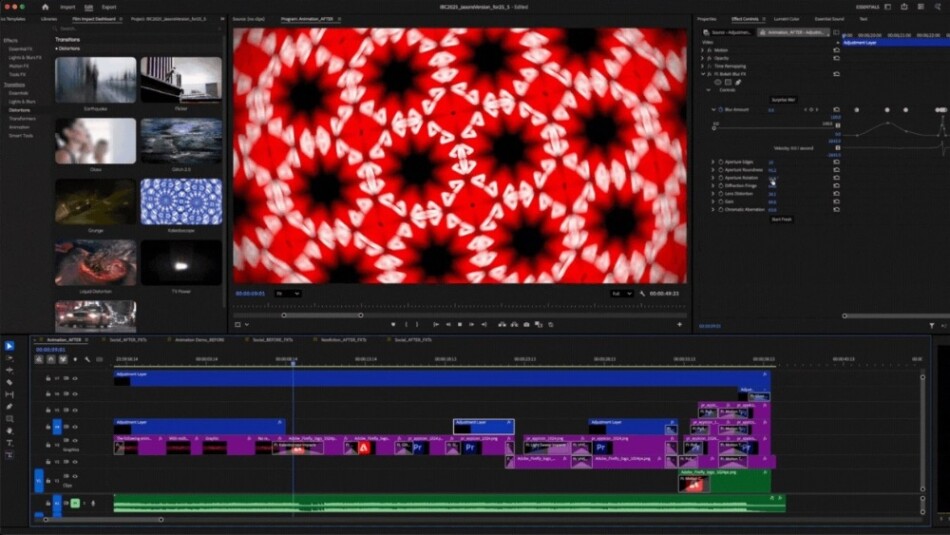Click the Surprise Me button
Viewport: 950px width, 535px height.
pos(783,100)
